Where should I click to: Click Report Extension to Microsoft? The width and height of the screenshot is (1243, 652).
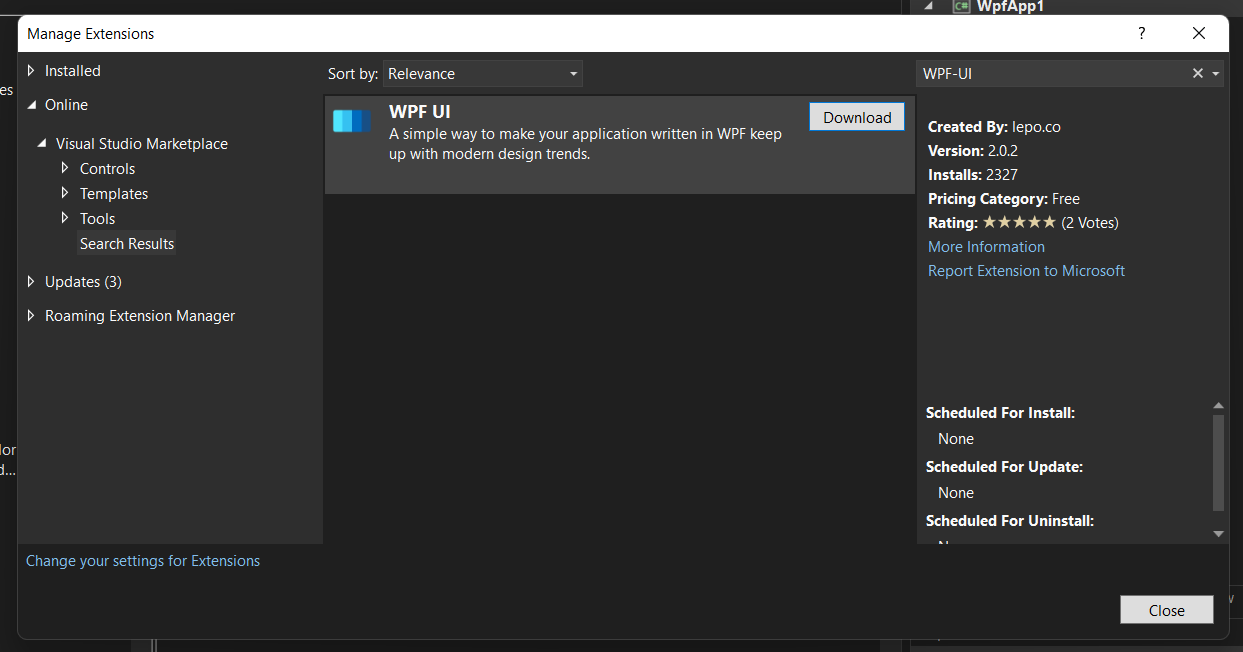tap(1026, 270)
